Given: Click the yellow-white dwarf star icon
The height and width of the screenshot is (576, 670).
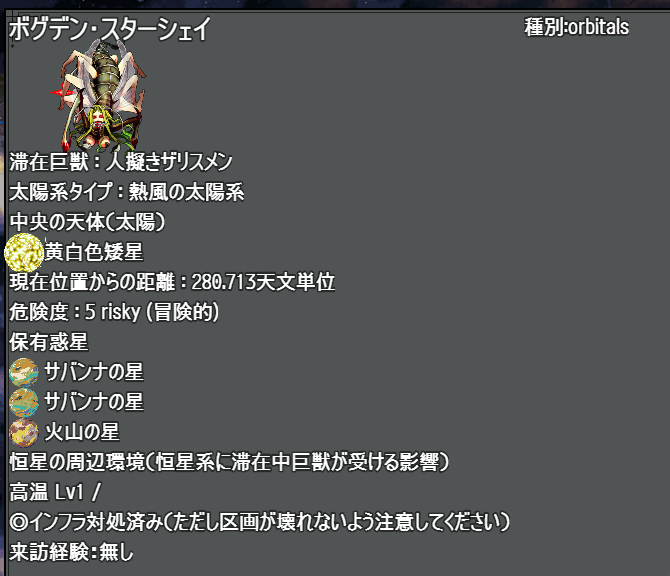Looking at the screenshot, I should pyautogui.click(x=24, y=253).
